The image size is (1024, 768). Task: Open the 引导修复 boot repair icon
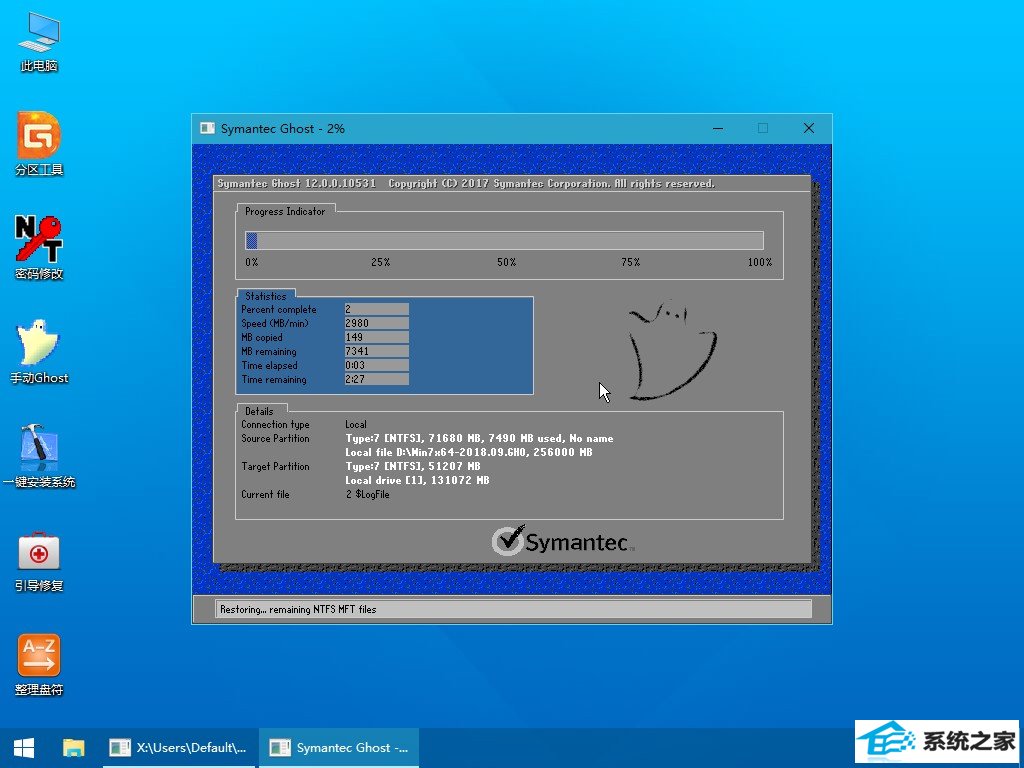point(39,558)
